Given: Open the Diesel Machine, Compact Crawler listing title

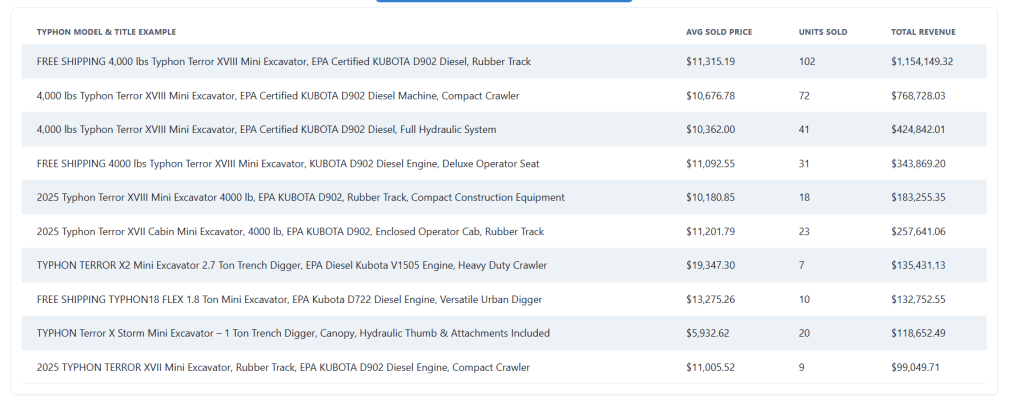Looking at the screenshot, I should [x=278, y=96].
